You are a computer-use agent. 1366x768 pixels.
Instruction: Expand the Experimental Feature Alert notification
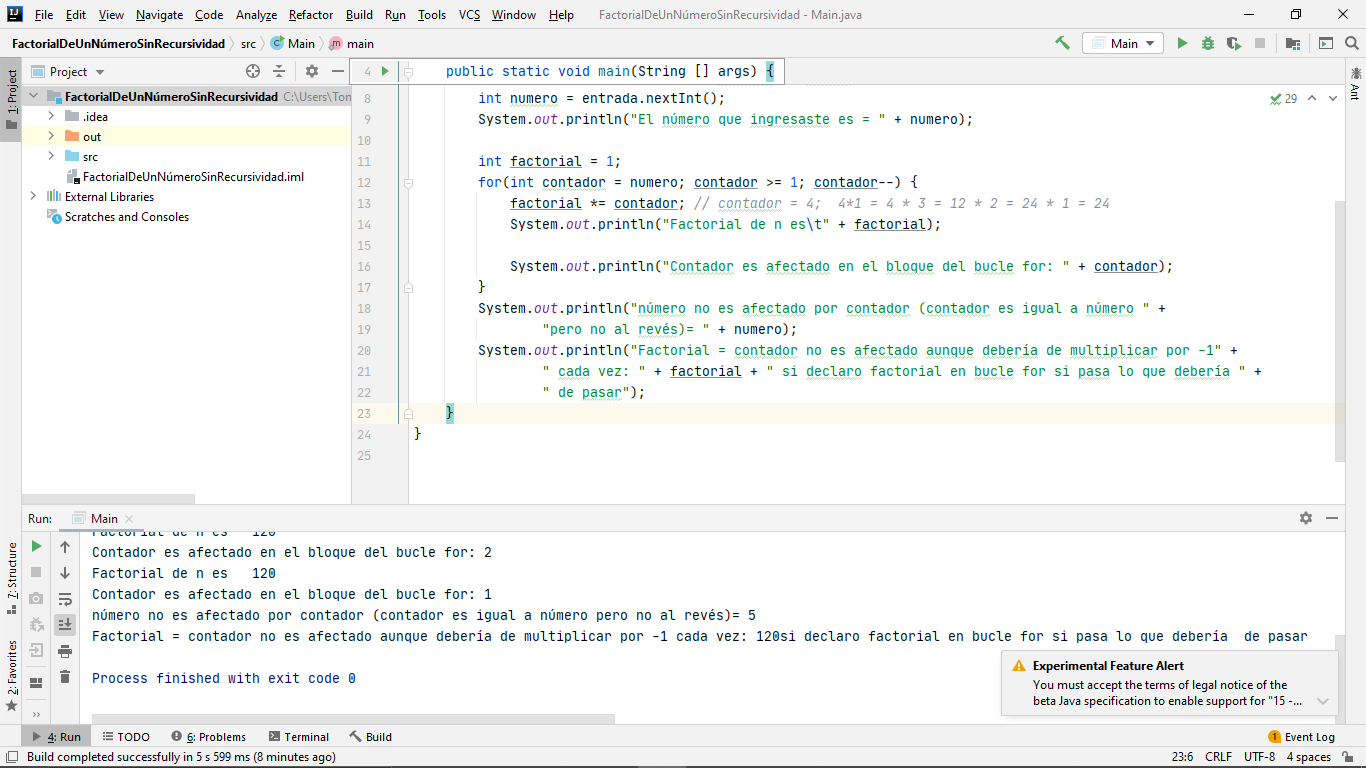click(x=1323, y=701)
